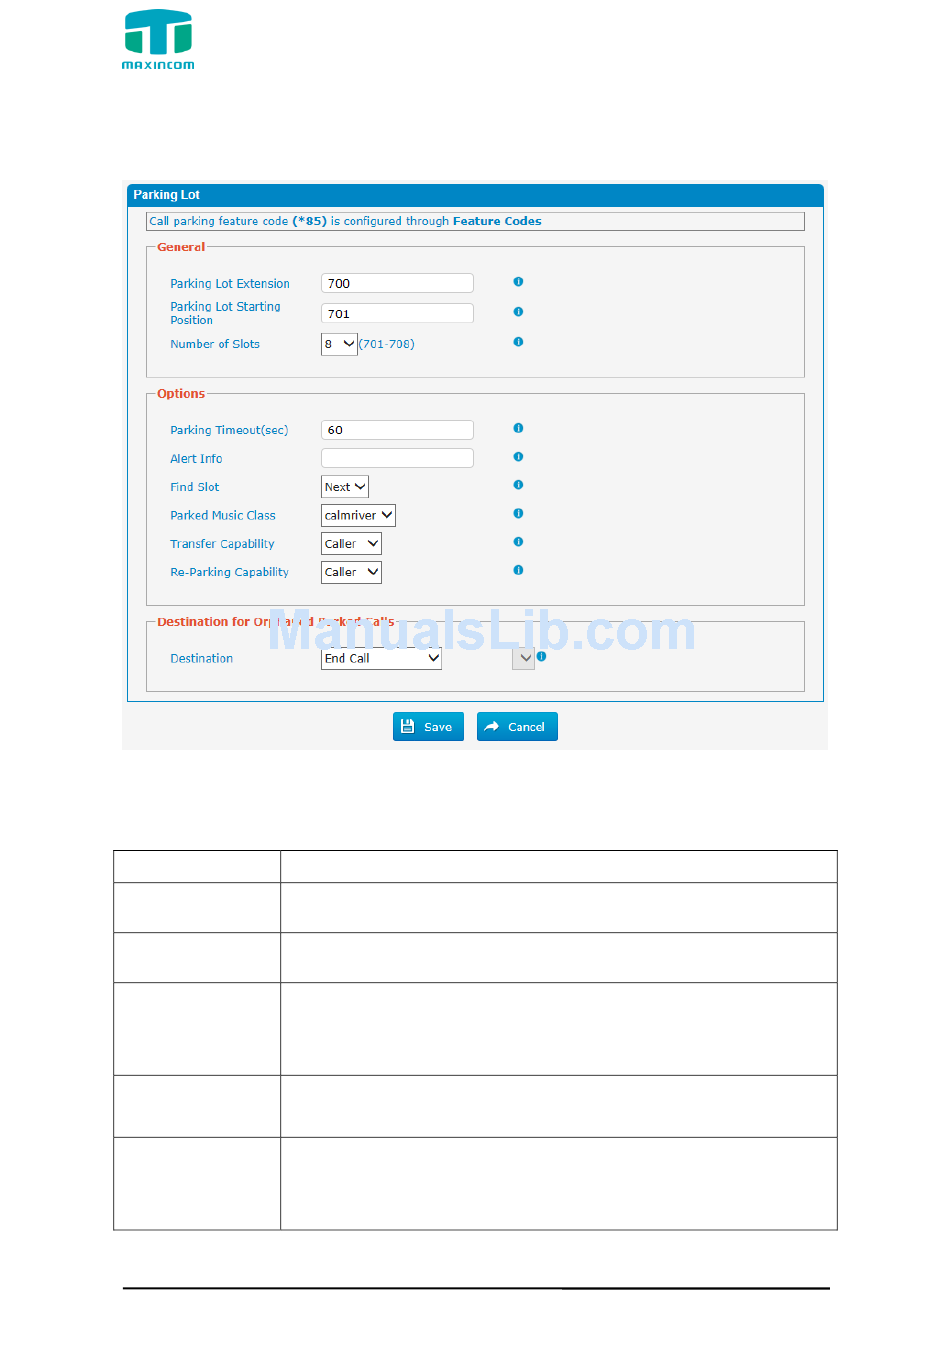Click info icon beside Destination dropdowns

coord(541,657)
